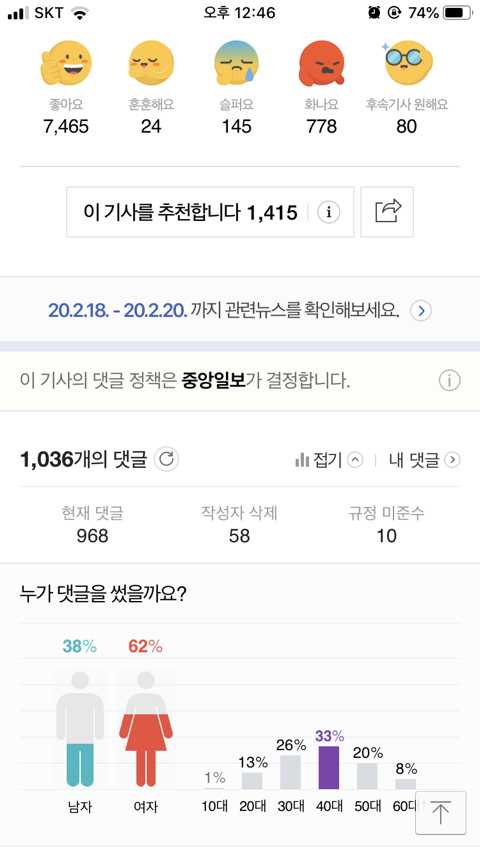The image size is (480, 854).
Task: Select the 훈훈해요 warm smile emoji
Action: tap(151, 63)
